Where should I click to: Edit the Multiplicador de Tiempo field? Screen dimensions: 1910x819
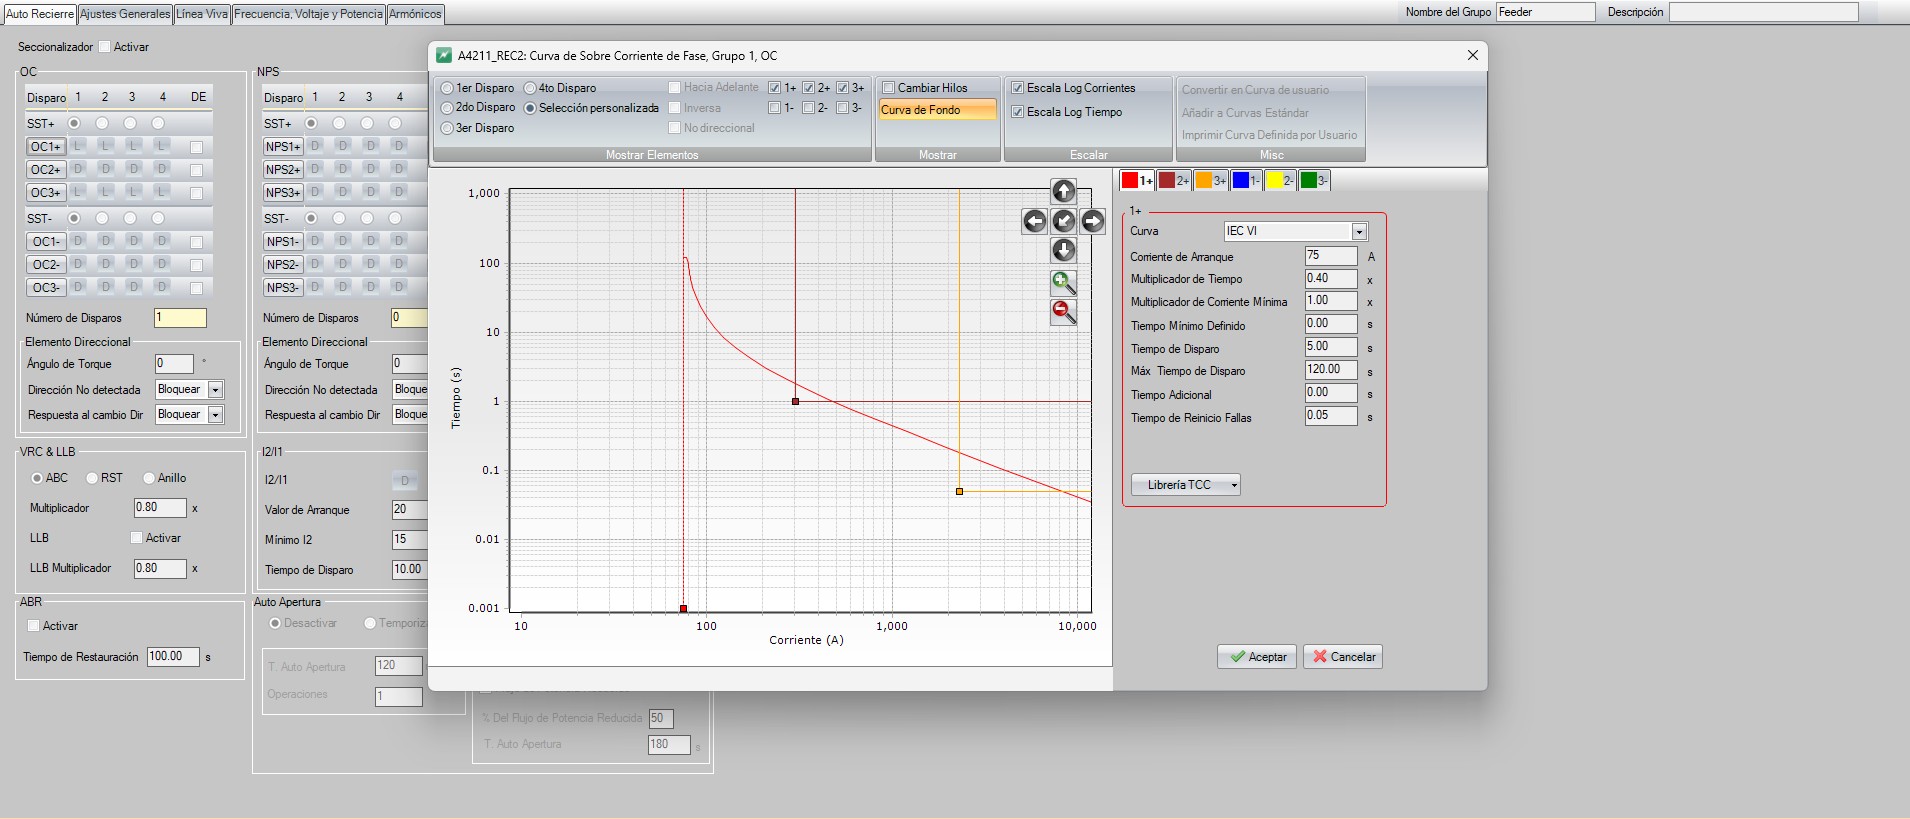pos(1331,279)
